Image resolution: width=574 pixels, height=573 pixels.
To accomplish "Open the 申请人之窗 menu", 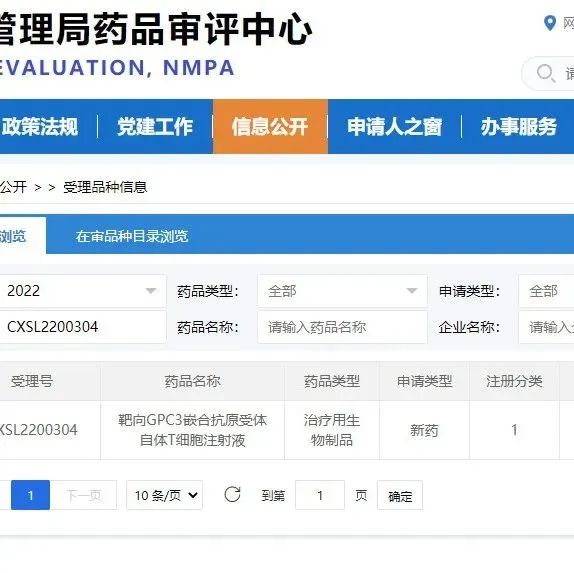I will pos(395,127).
